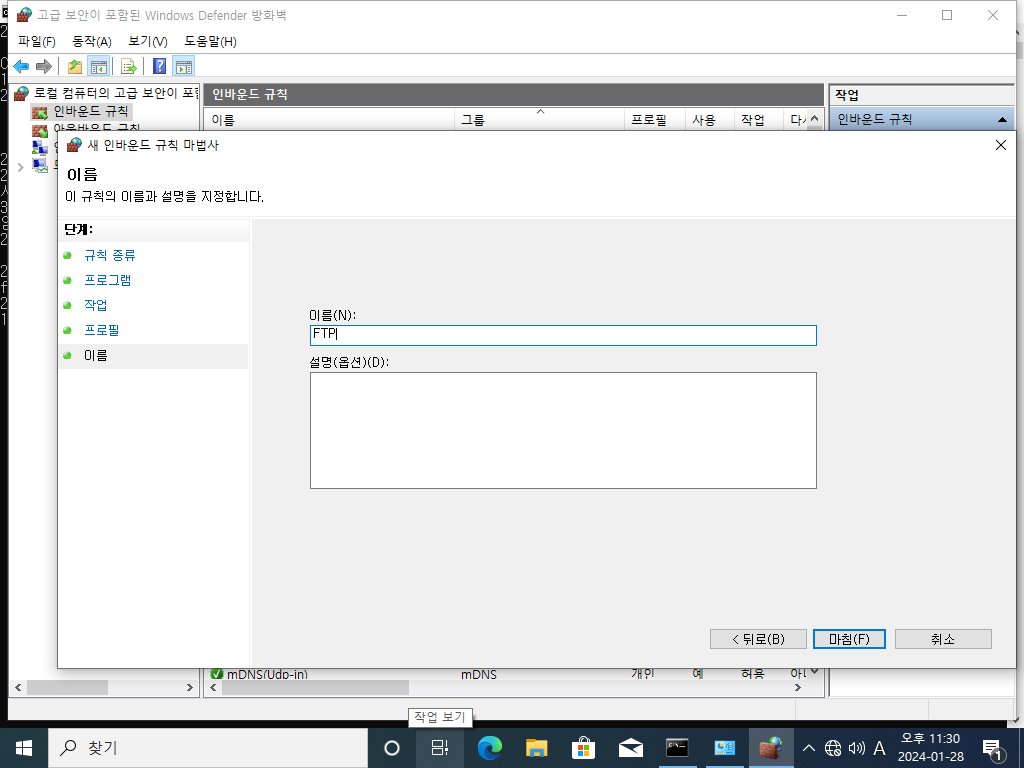Image resolution: width=1024 pixels, height=768 pixels.
Task: Open Microsoft Store from taskbar
Action: pos(583,748)
